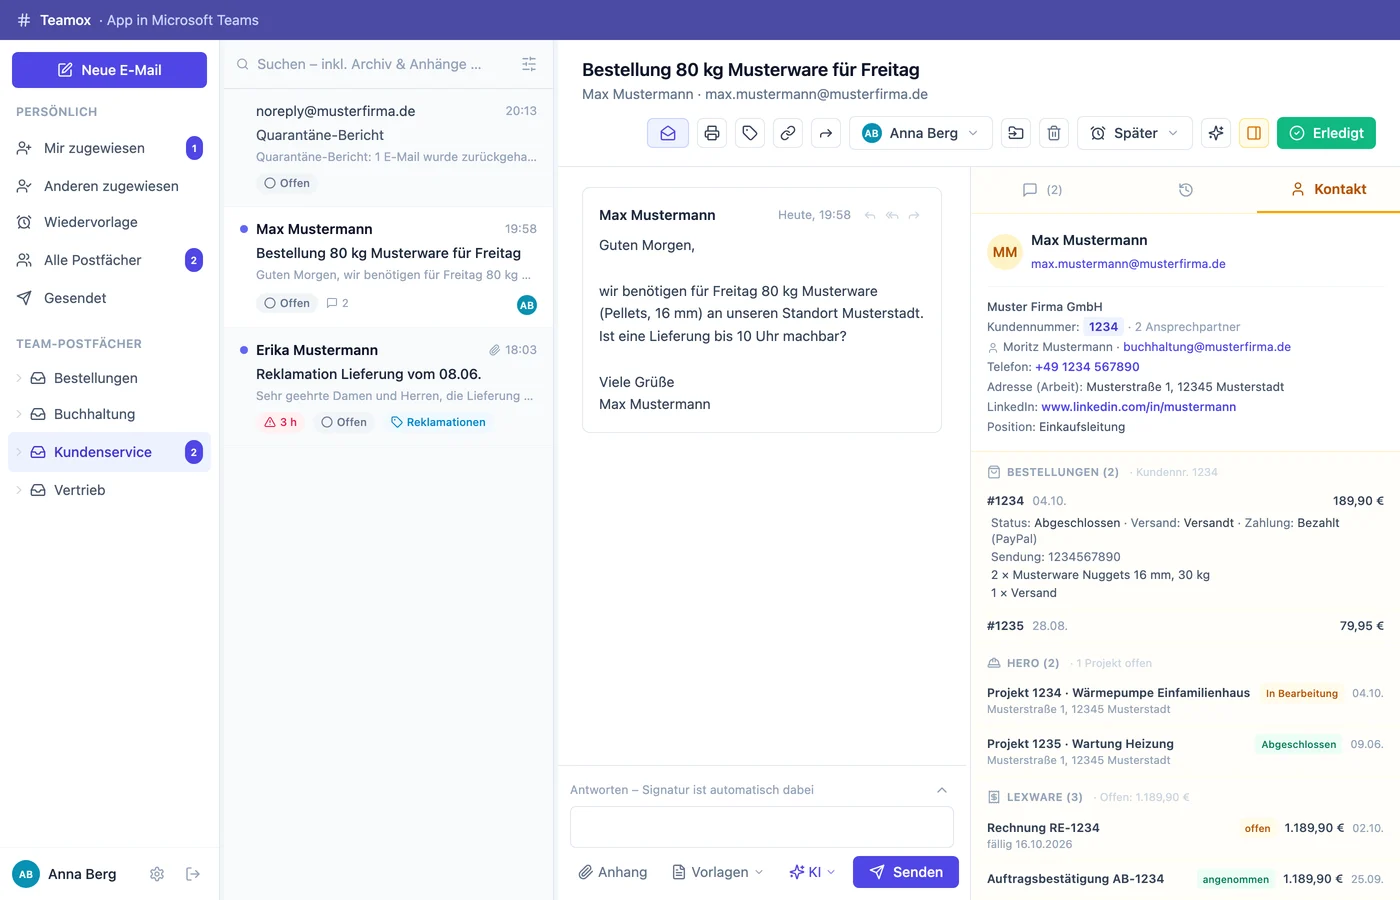Screen dimensions: 1400x900
Task: Open Gesendet folder
Action: tap(109, 298)
